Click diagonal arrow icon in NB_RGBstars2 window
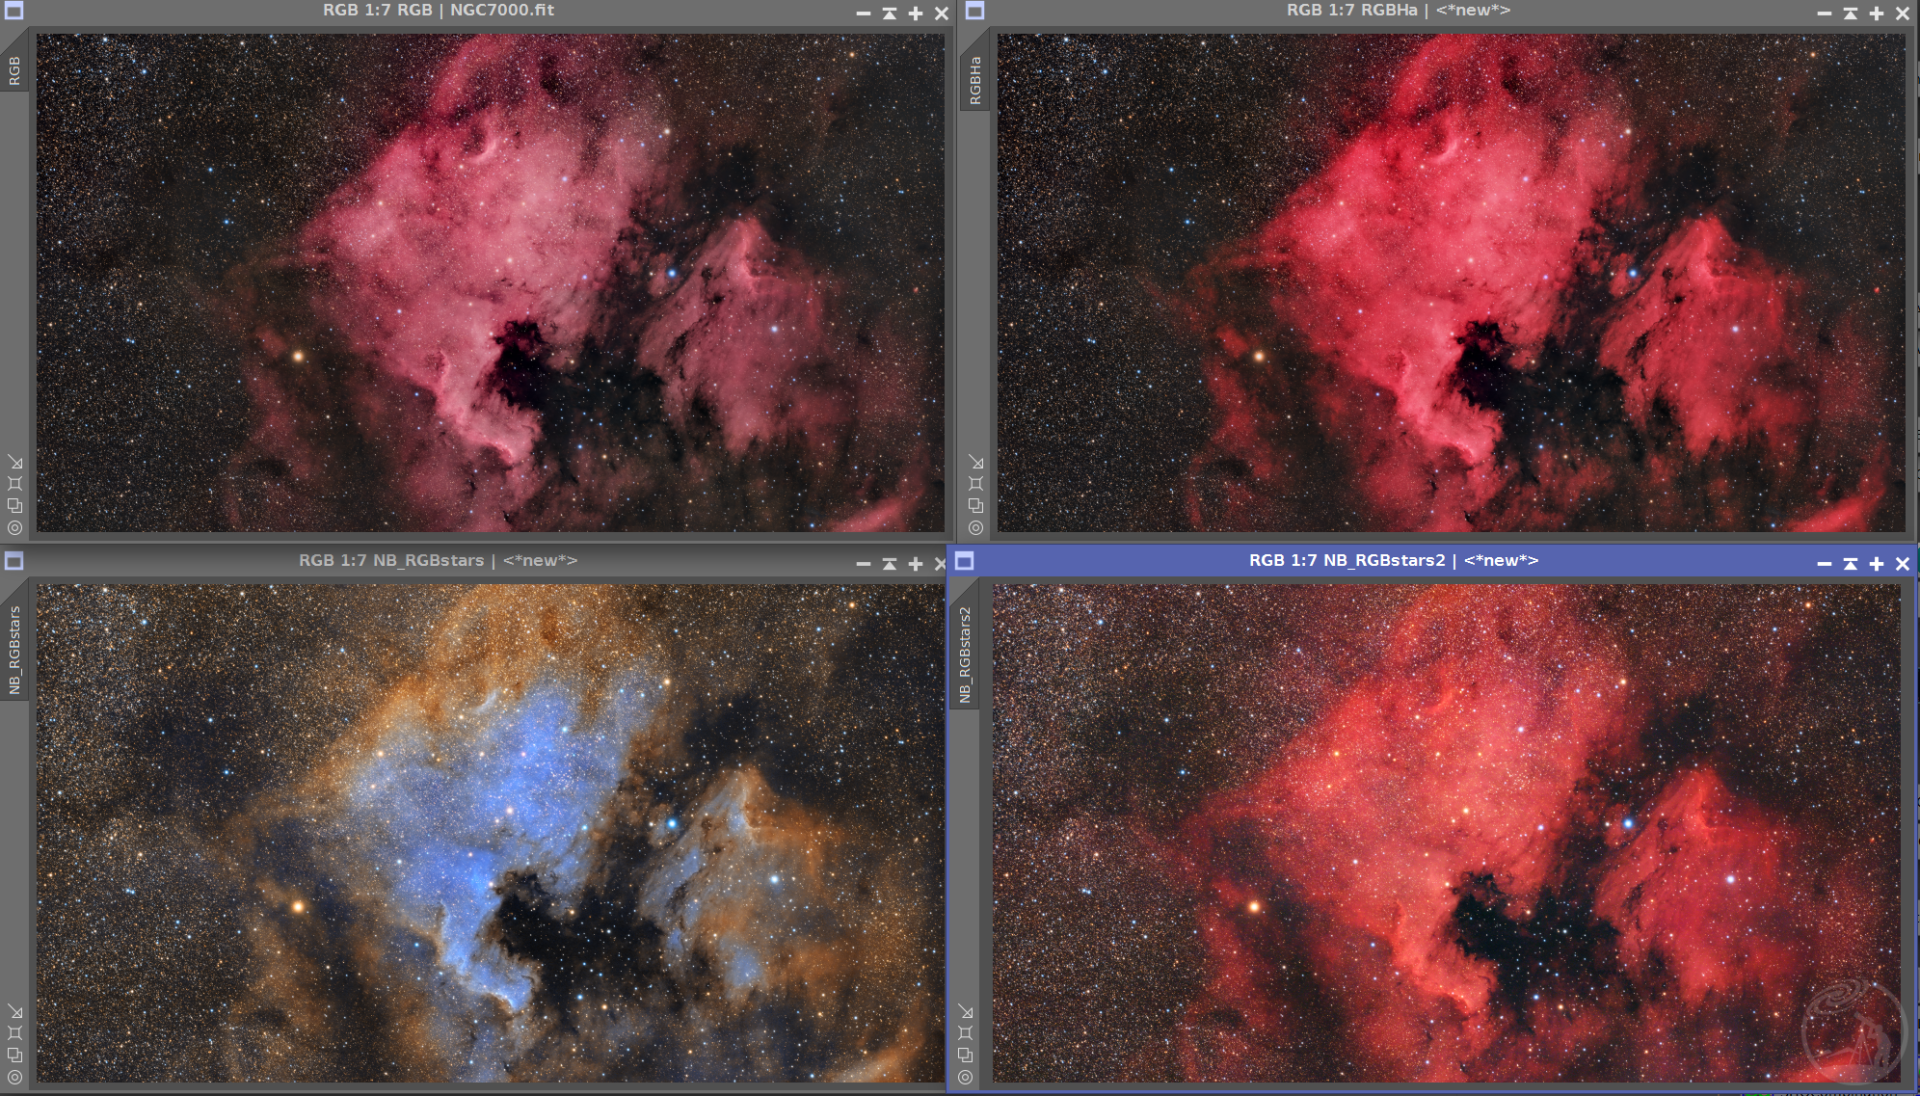The image size is (1920, 1096). tap(965, 1012)
